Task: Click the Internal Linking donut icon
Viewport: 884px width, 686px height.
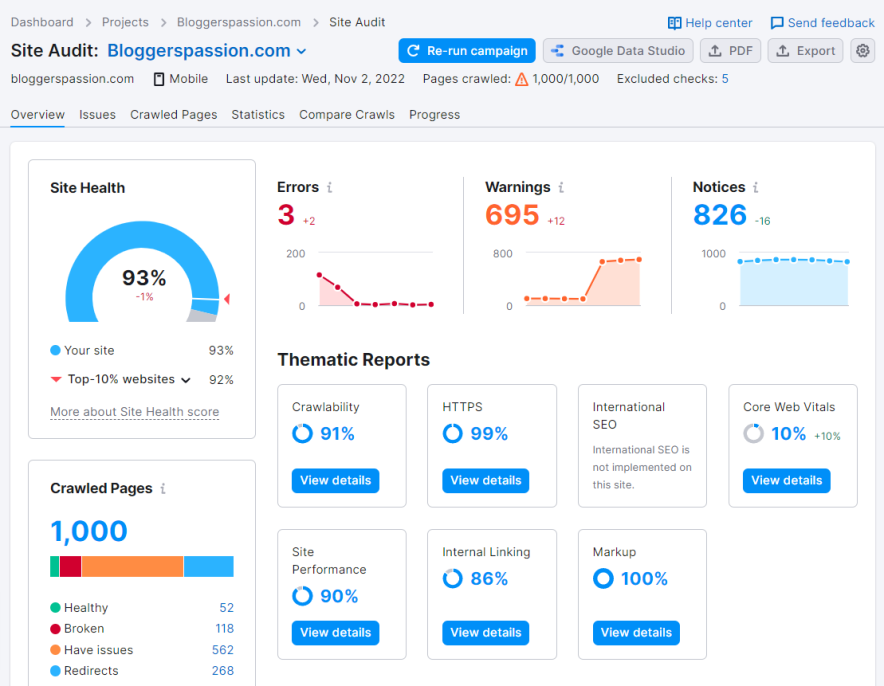Action: pos(452,578)
